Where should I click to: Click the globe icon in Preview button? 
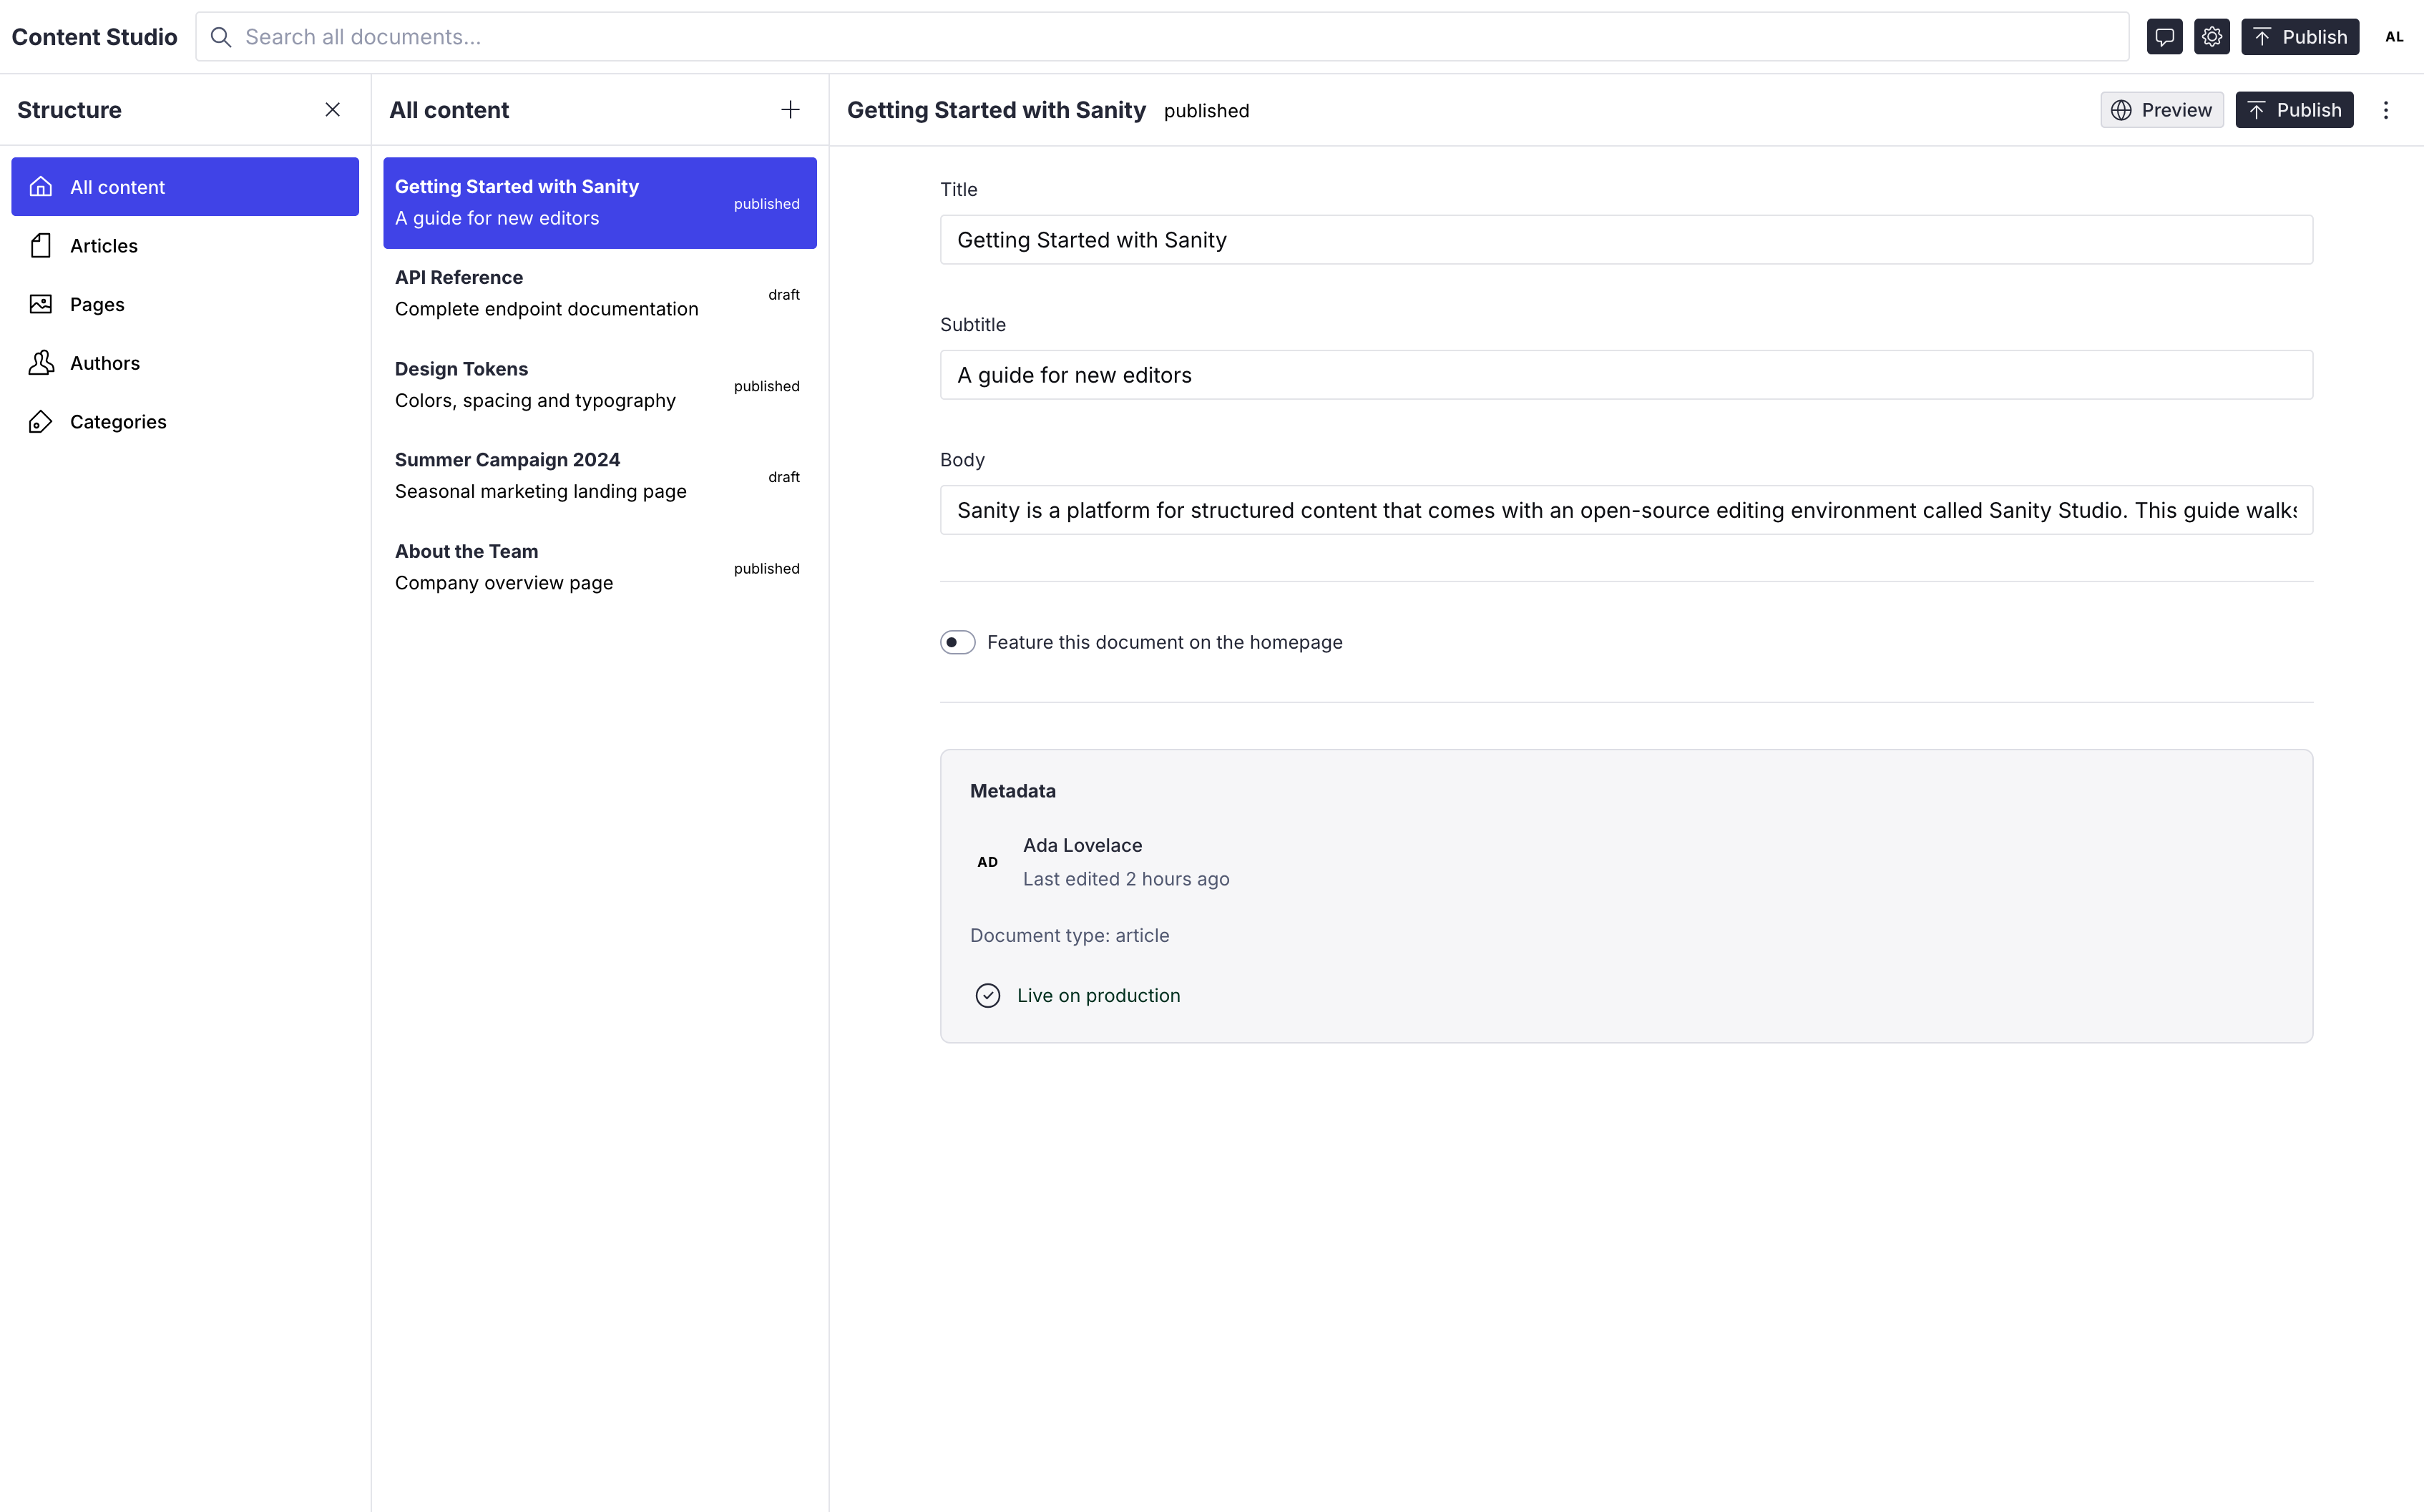2121,110
